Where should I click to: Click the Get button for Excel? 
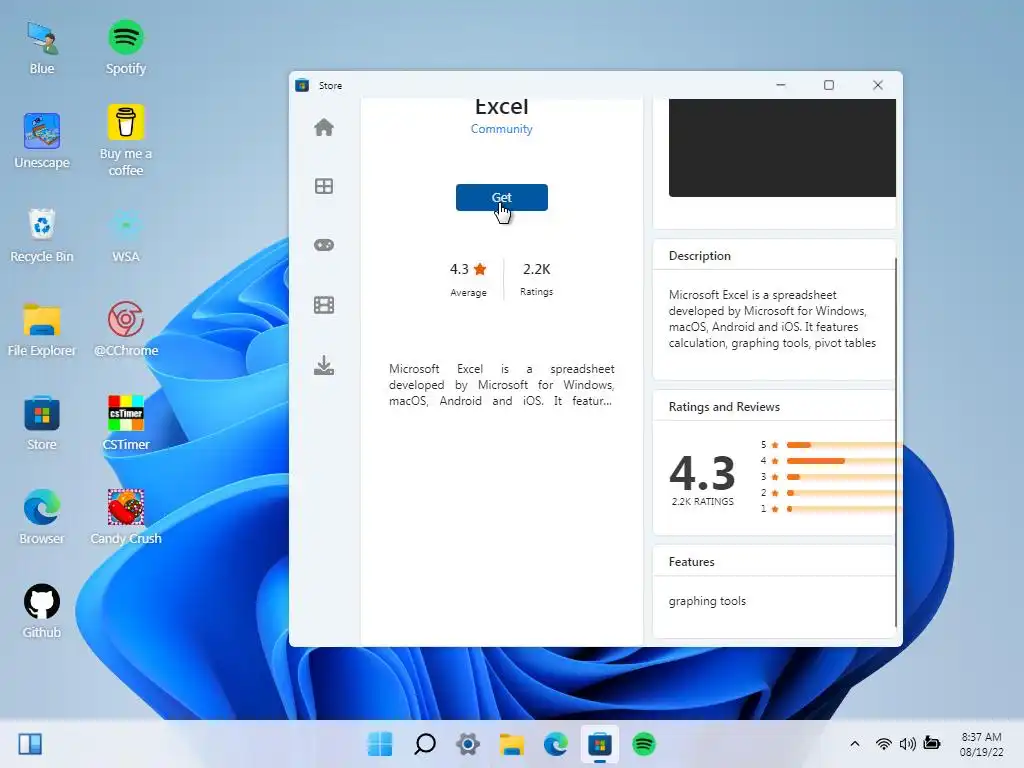coord(502,197)
